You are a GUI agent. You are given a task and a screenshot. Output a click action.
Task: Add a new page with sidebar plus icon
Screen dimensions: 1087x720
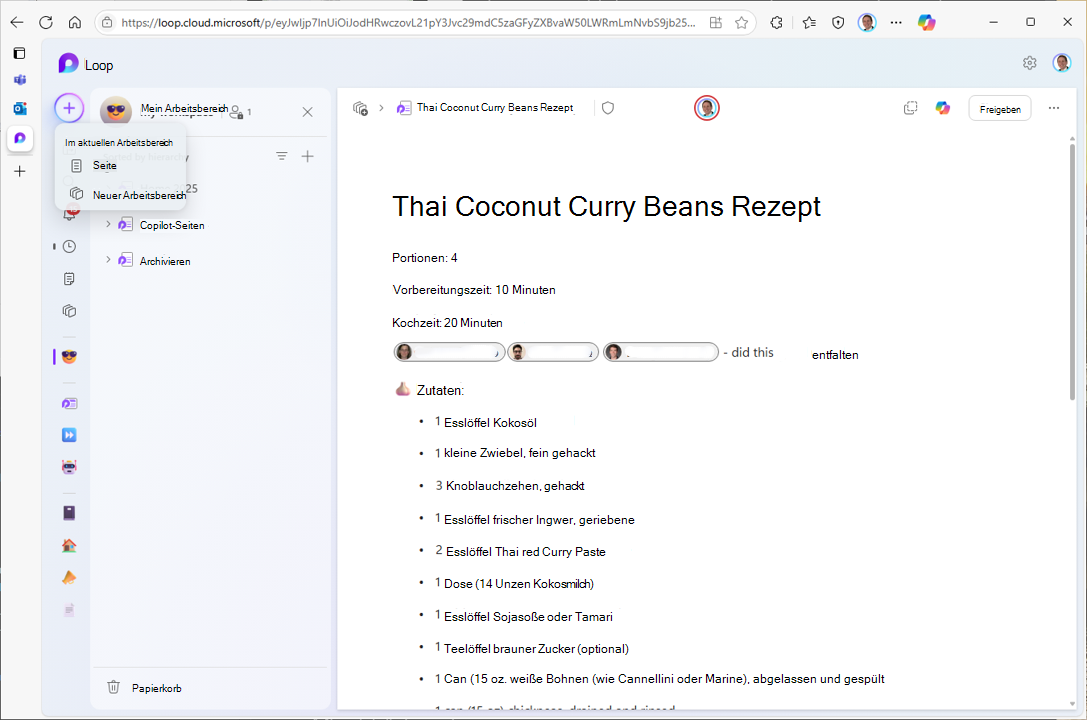[308, 156]
